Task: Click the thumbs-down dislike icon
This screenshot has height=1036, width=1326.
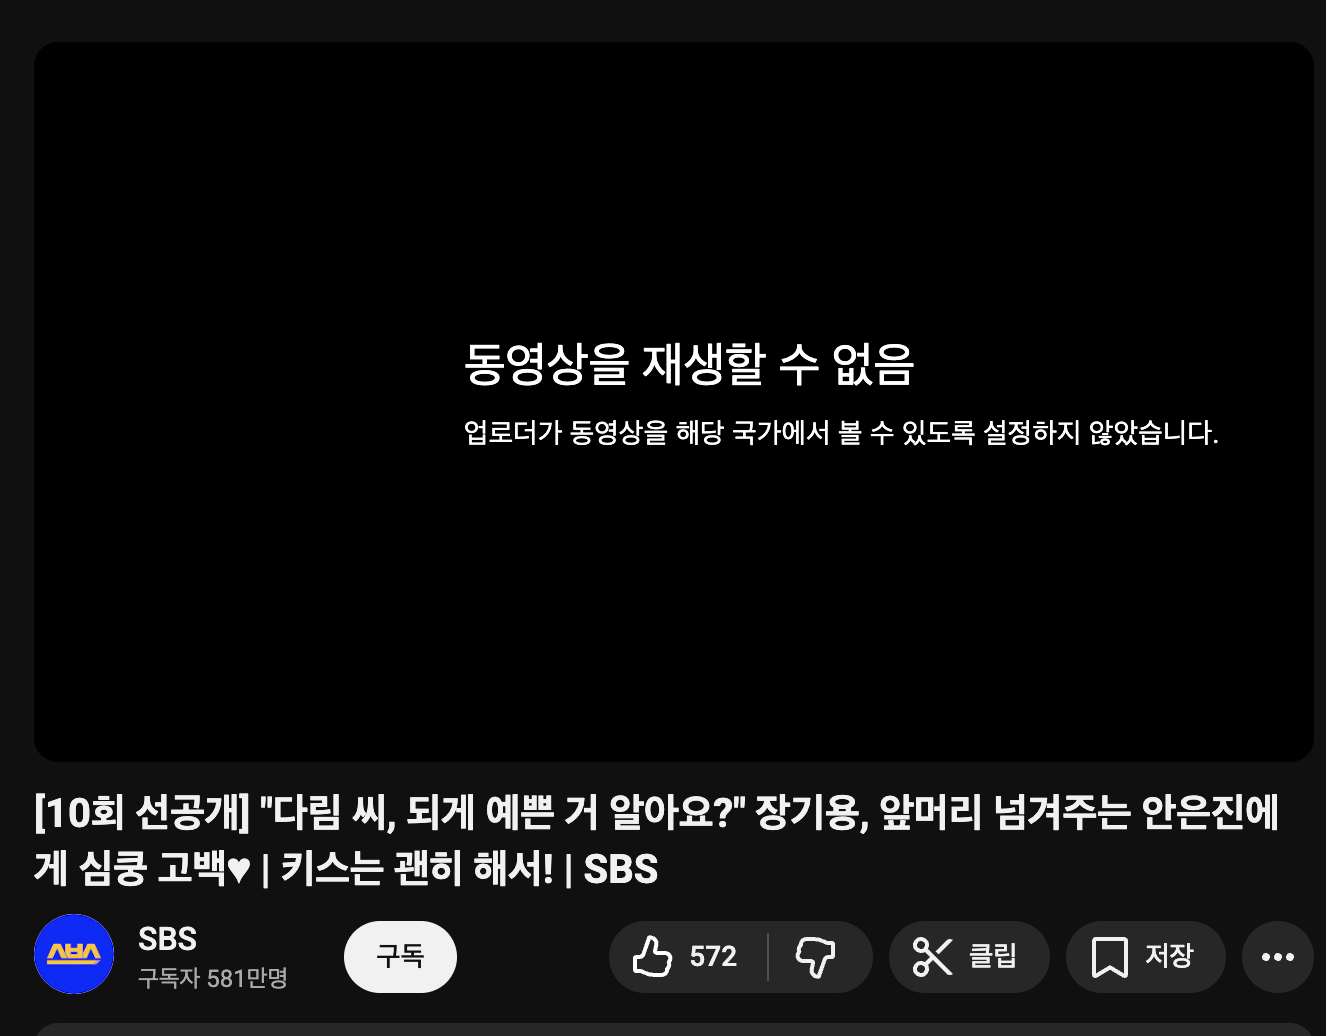Action: (815, 957)
